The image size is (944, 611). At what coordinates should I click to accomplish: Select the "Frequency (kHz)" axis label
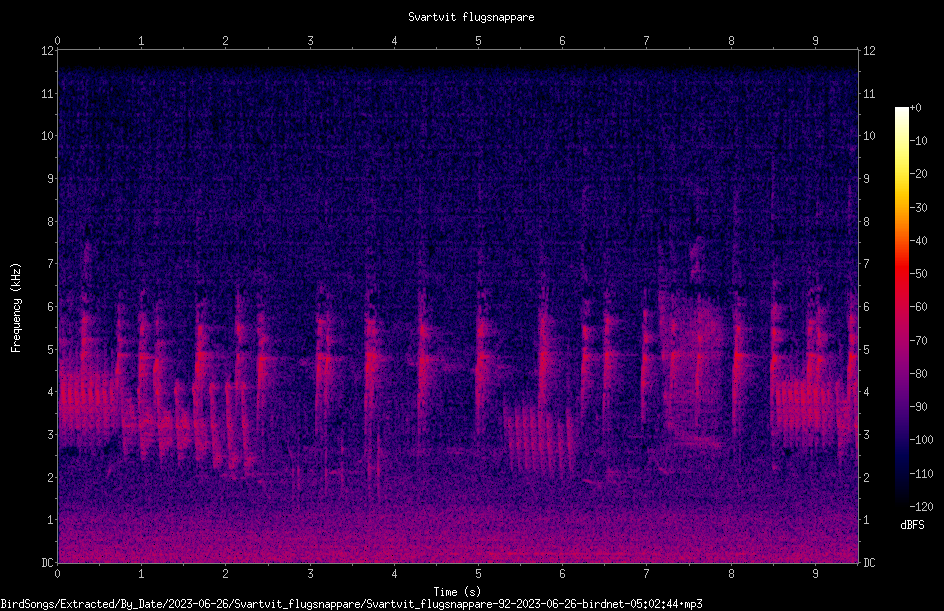(x=16, y=307)
